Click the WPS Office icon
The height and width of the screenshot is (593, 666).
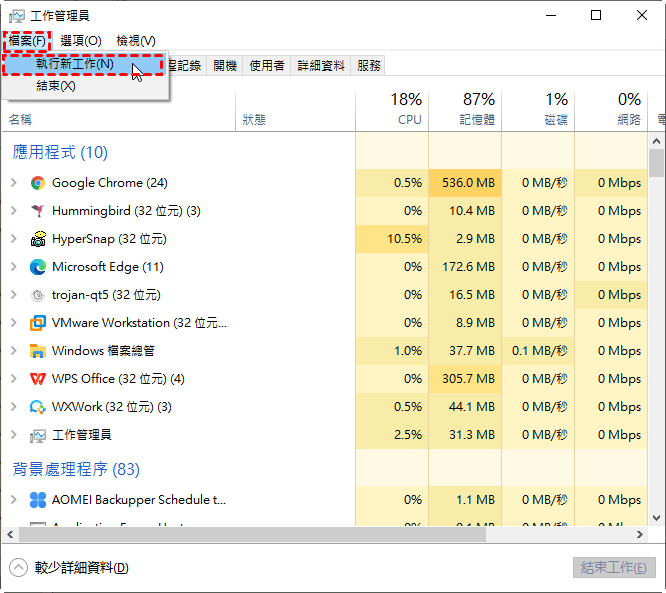point(38,379)
